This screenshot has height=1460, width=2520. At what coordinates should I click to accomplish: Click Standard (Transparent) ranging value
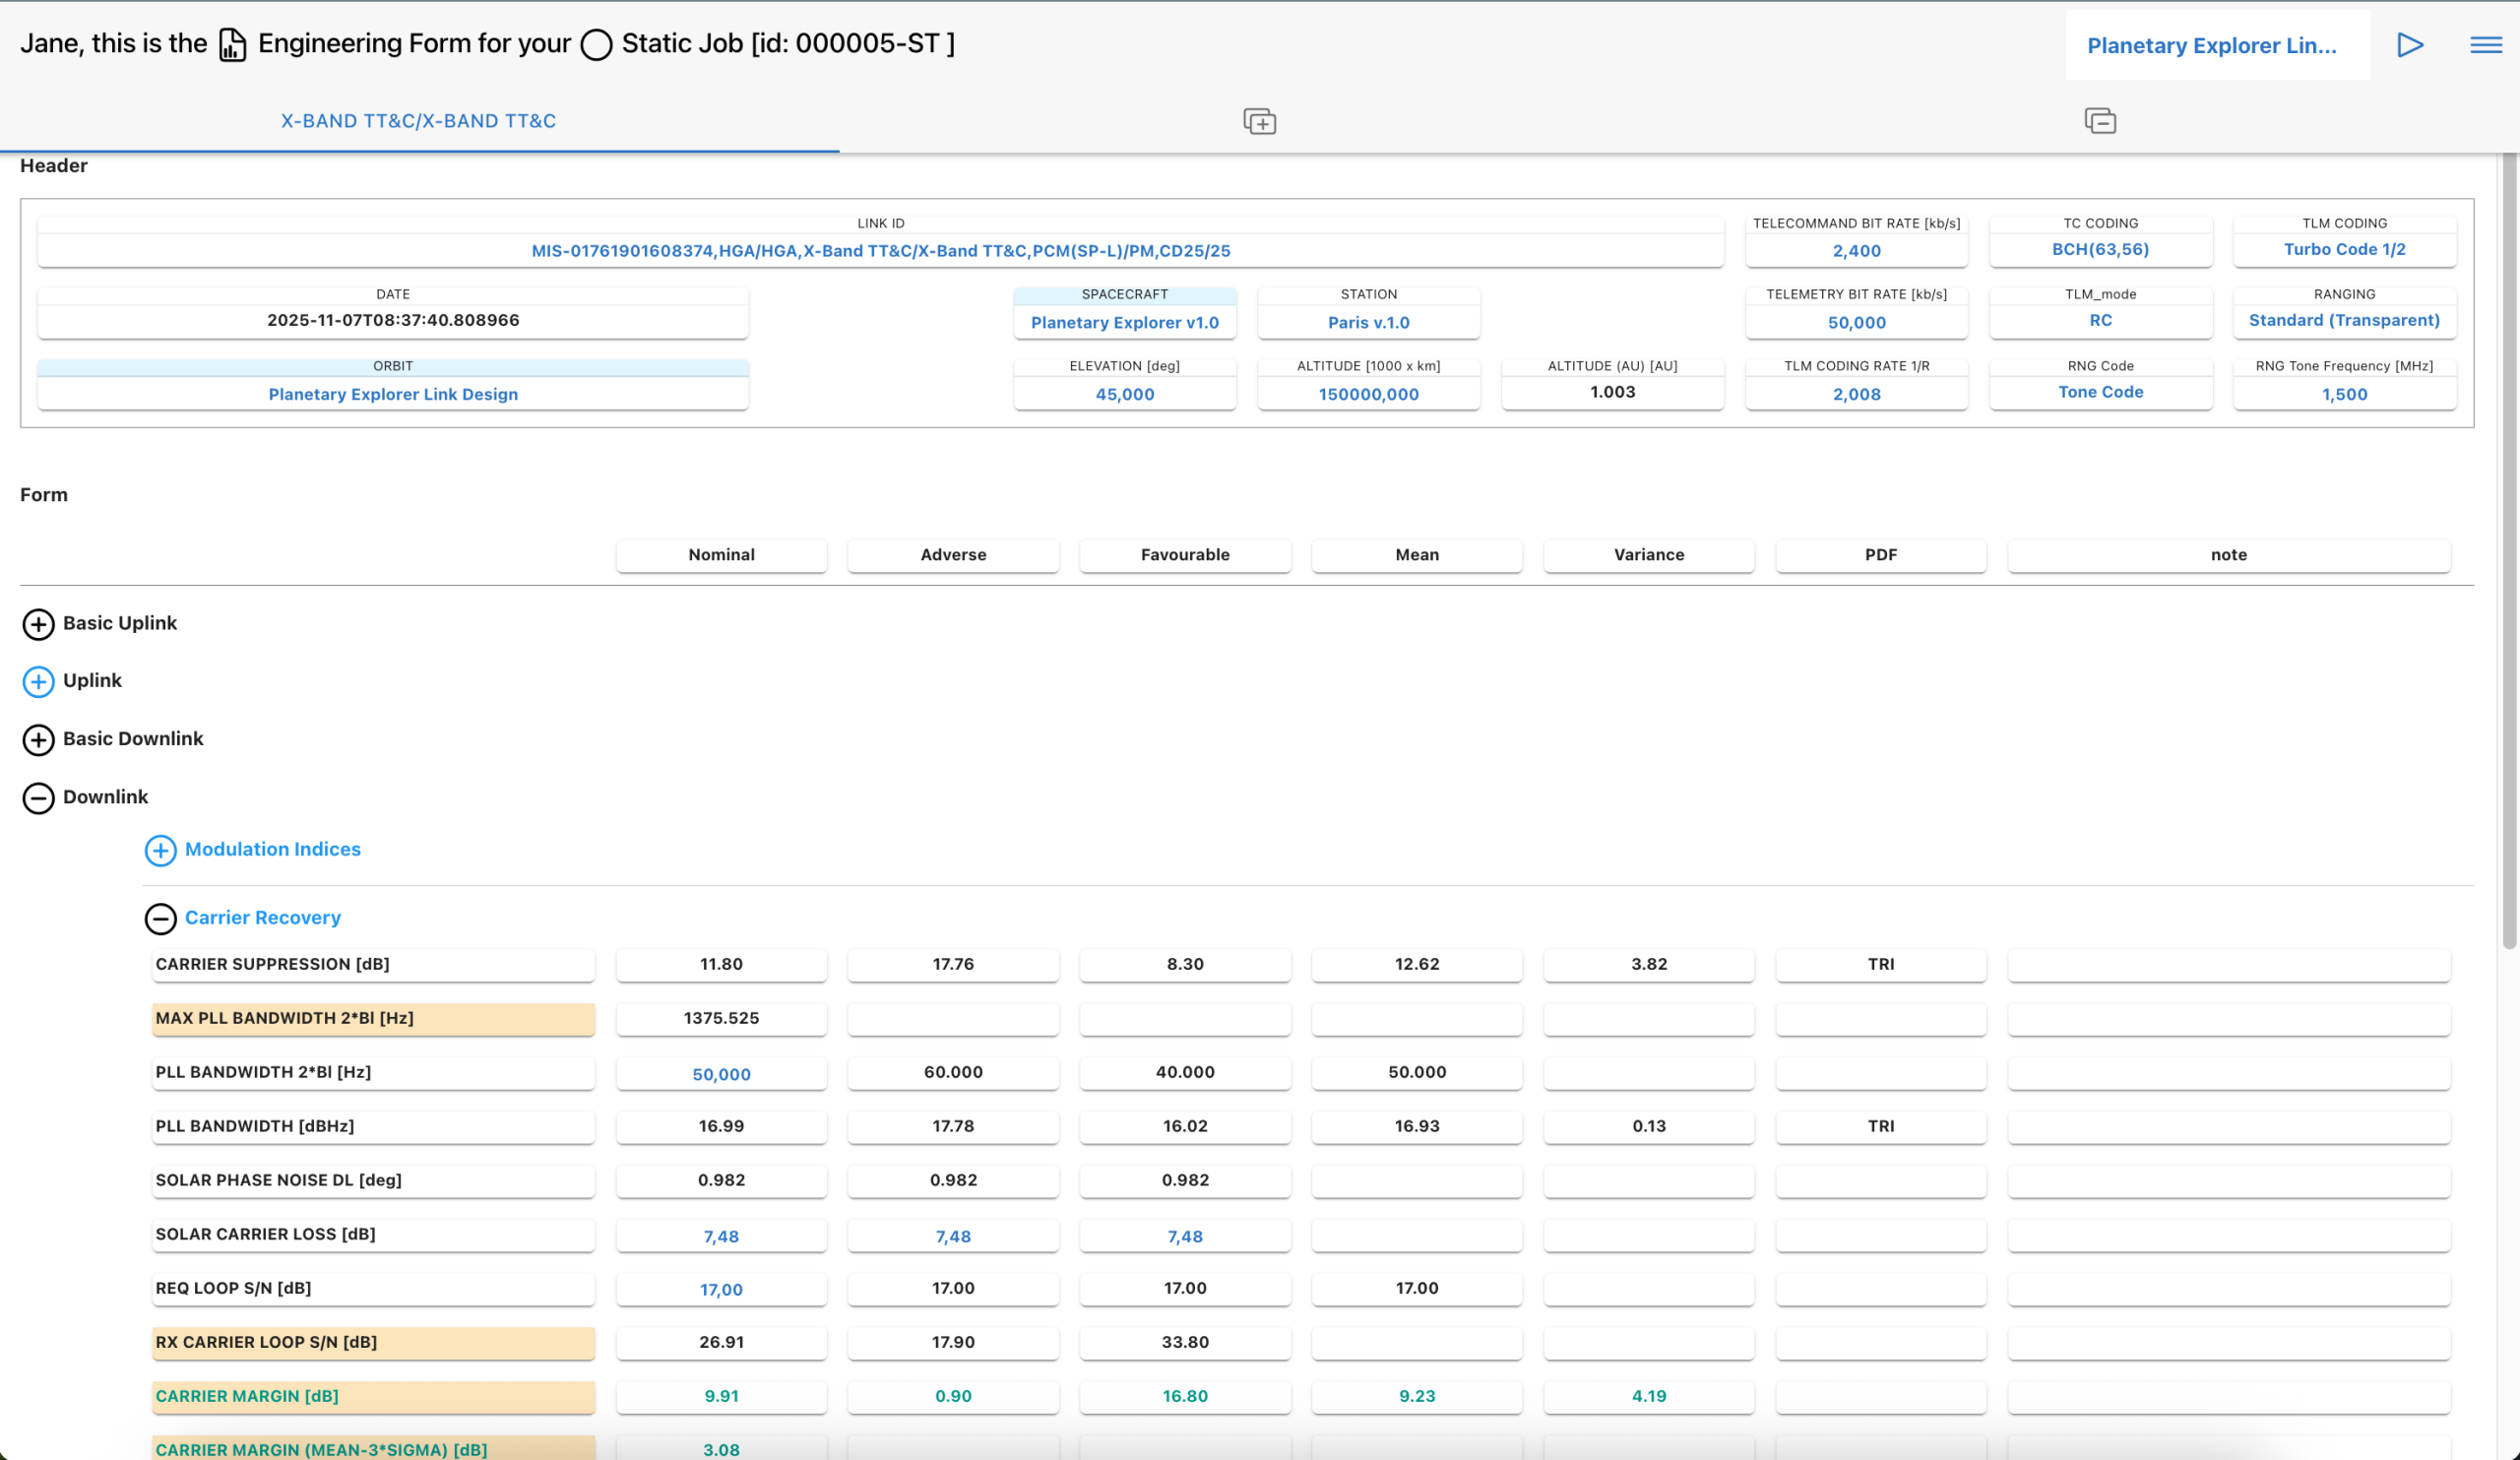tap(2343, 321)
